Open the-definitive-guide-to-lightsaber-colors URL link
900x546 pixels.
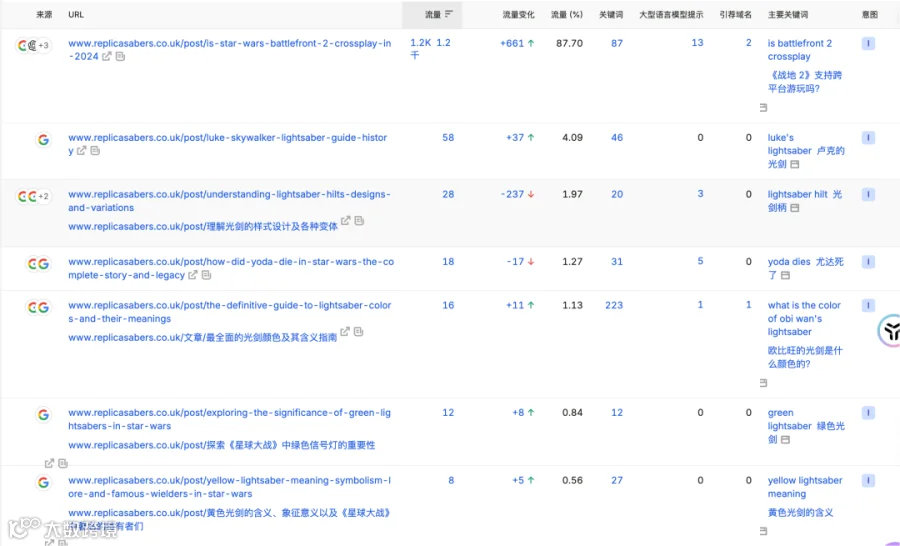[x=230, y=312]
